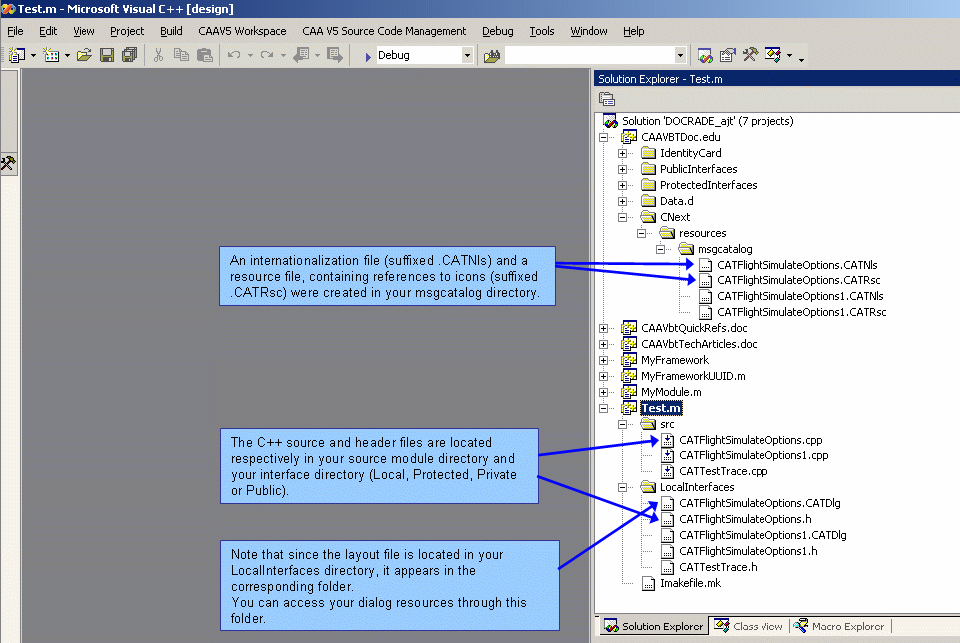The height and width of the screenshot is (643, 960).
Task: Click the Properties Window toolbar icon
Action: pos(727,55)
